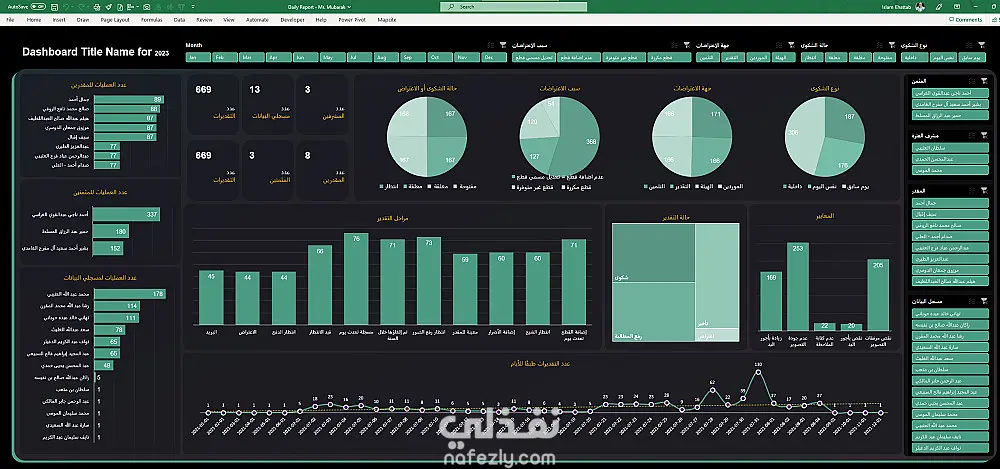1000x469 pixels.
Task: Toggle the AutoSave switch
Action: 38,6
